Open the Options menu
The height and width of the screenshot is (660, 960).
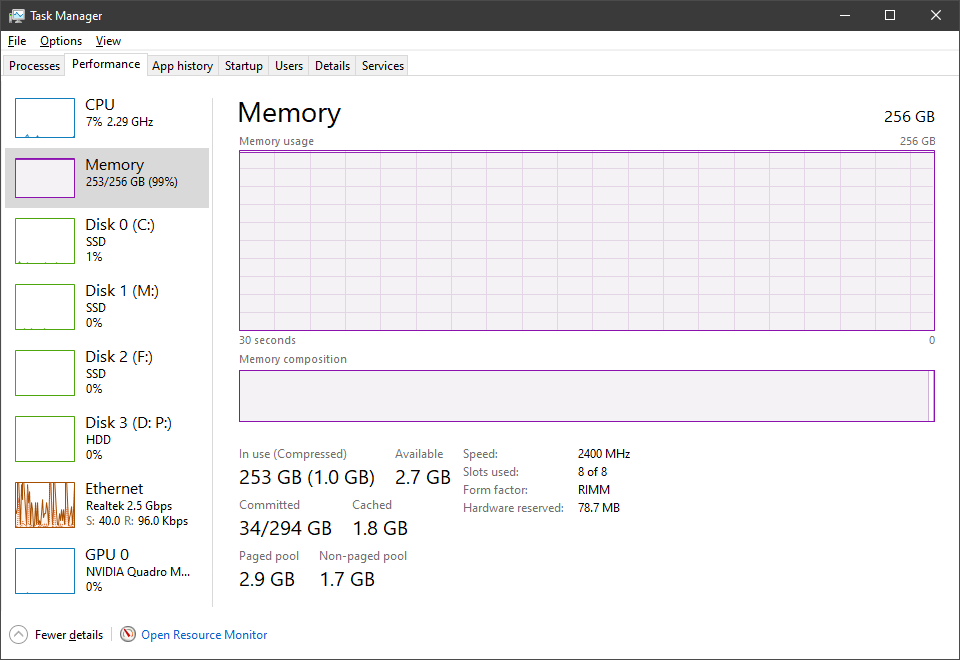[61, 41]
